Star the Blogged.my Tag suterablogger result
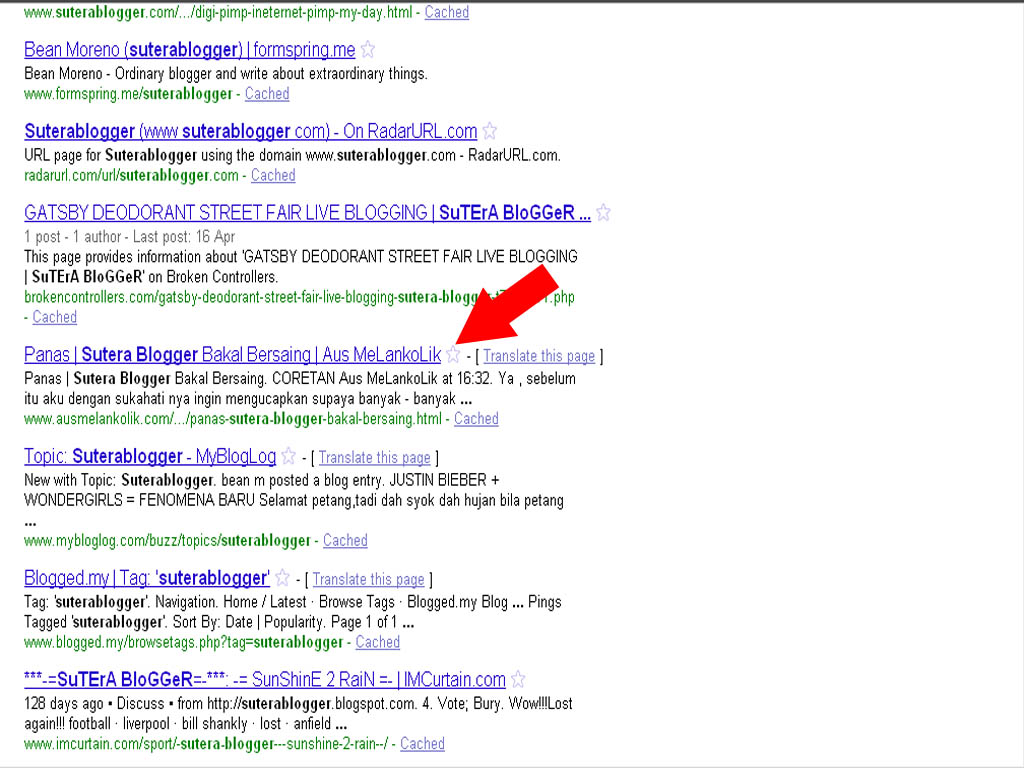The width and height of the screenshot is (1024, 768). point(282,577)
